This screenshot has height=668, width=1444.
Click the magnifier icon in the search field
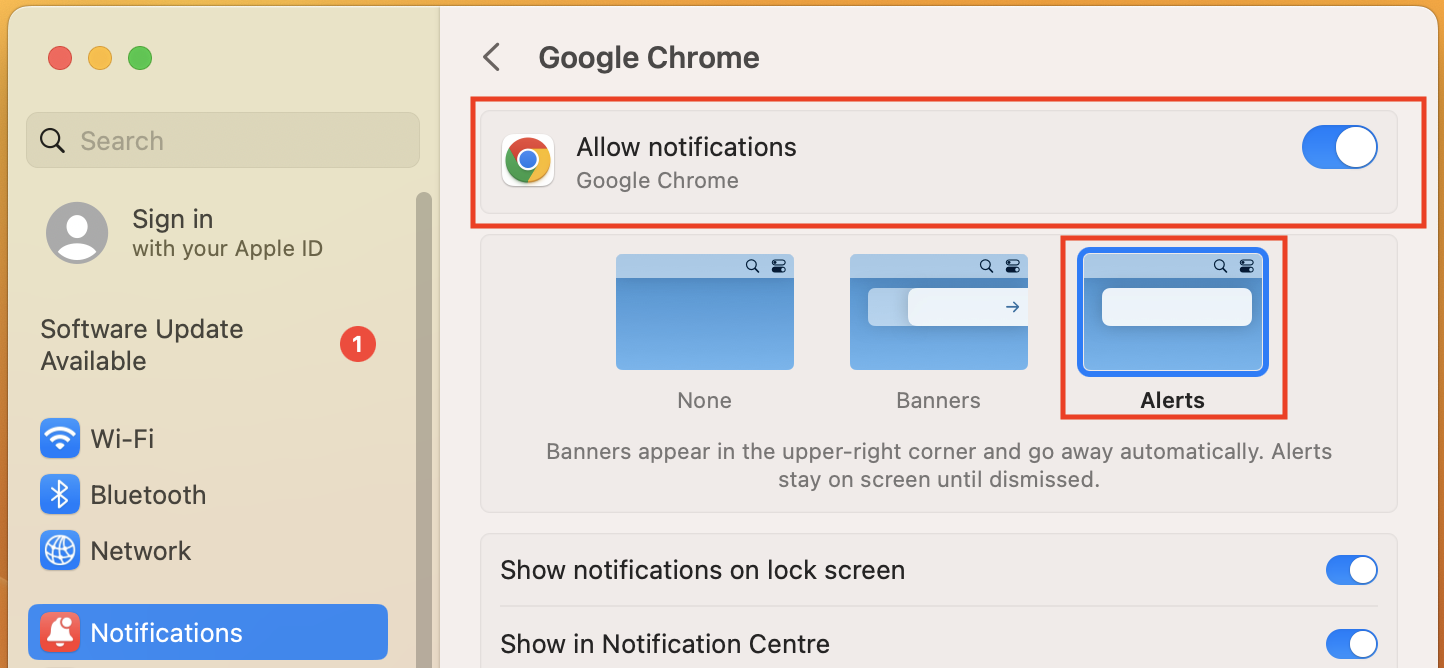pyautogui.click(x=53, y=140)
